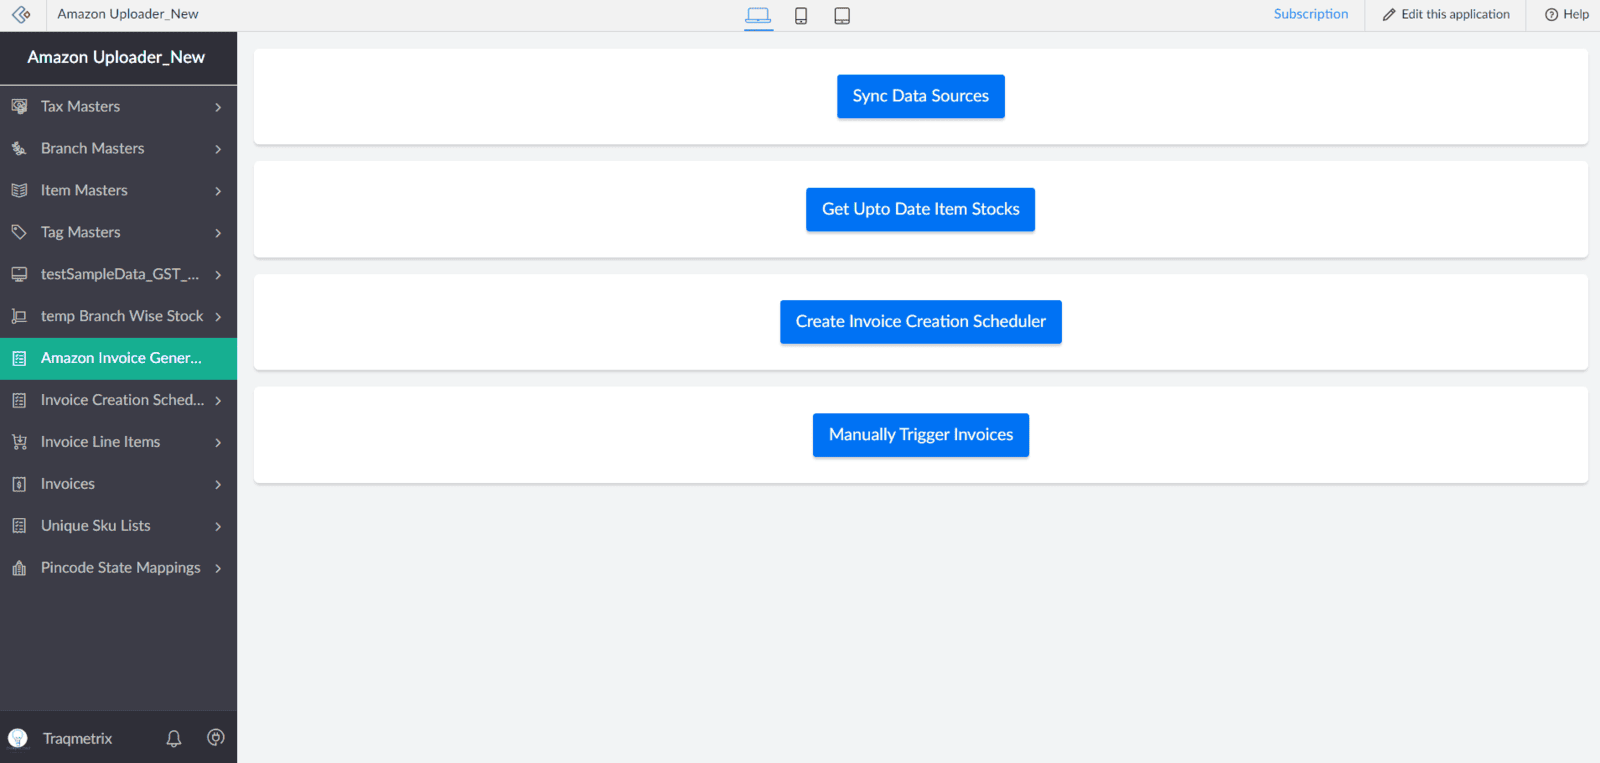
Task: Click the Invoices sidebar icon
Action: click(x=19, y=484)
